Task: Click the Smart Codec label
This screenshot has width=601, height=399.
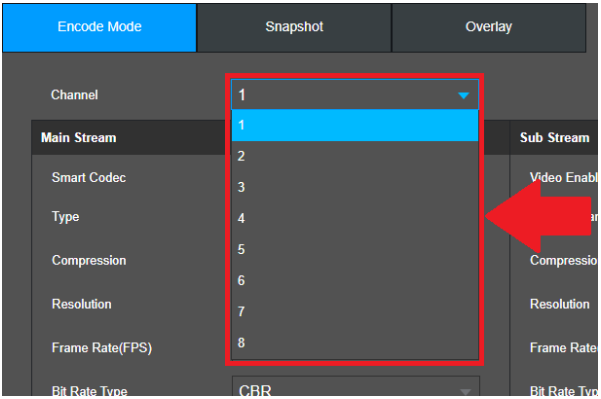Action: point(89,178)
